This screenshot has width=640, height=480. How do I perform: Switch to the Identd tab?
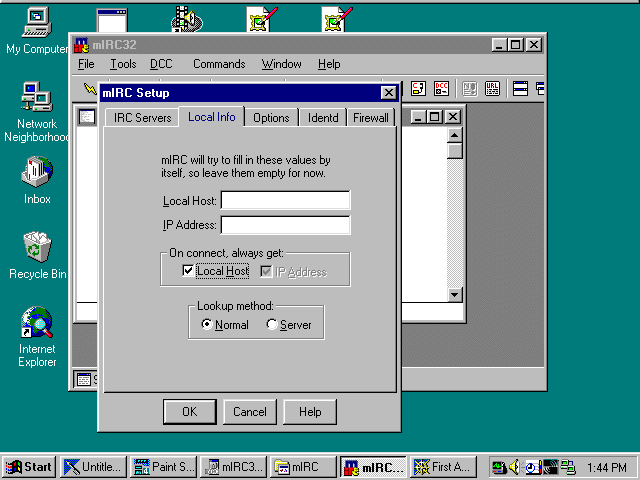point(323,118)
